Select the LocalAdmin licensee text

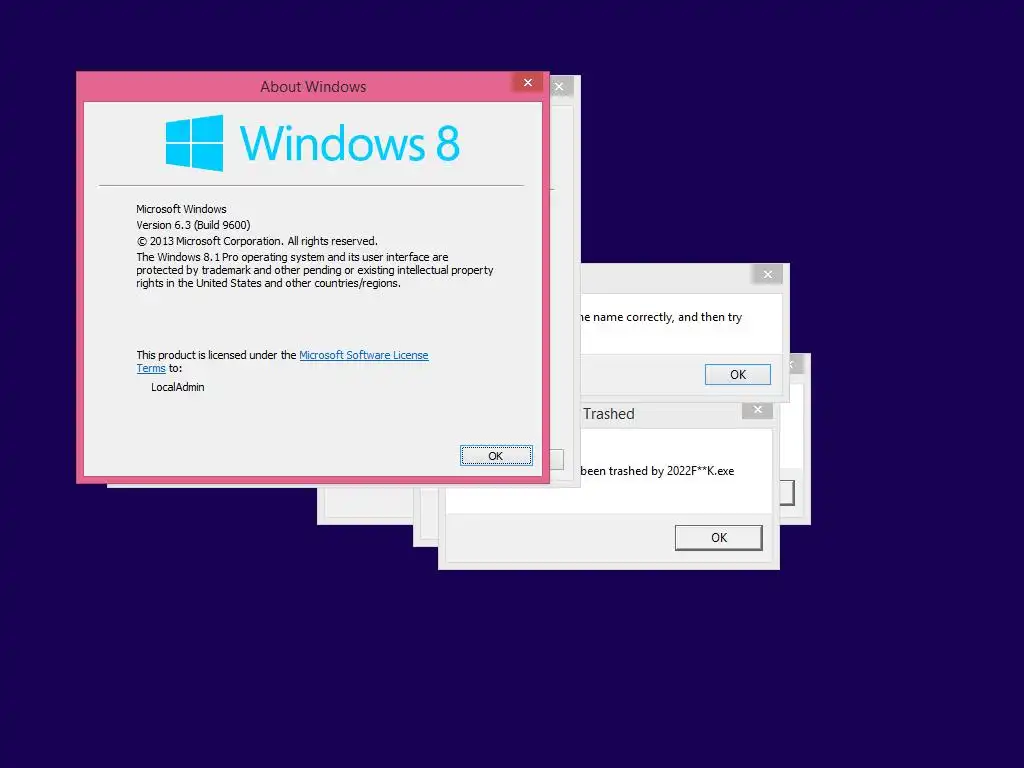point(178,387)
